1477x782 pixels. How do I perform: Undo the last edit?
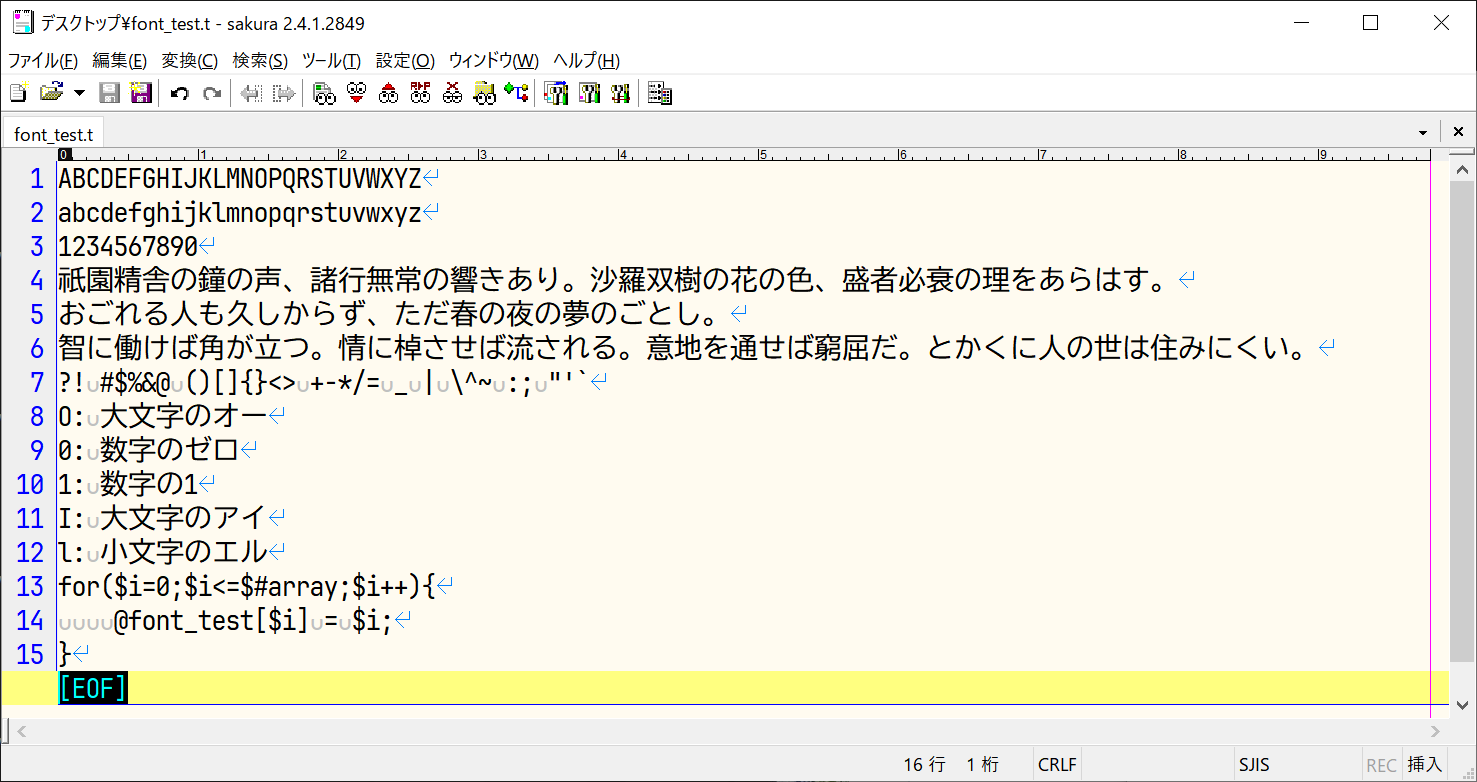pos(180,94)
